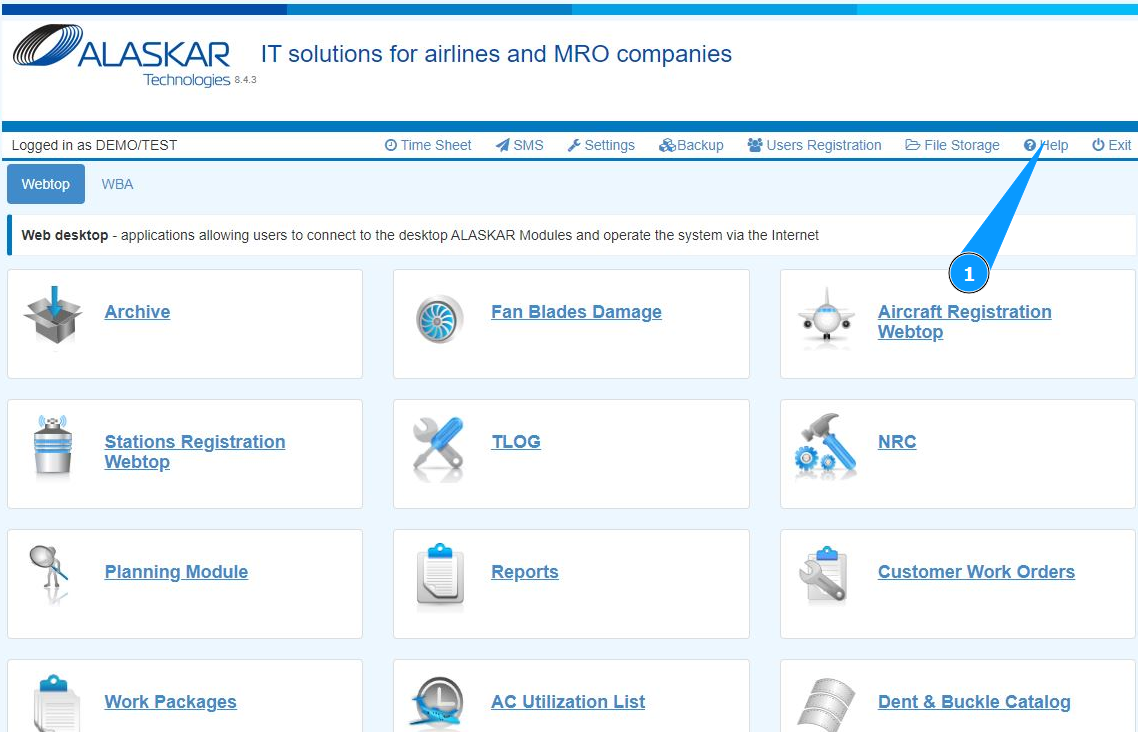Open the Help menu item
This screenshot has height=732, width=1138.
[x=1046, y=145]
